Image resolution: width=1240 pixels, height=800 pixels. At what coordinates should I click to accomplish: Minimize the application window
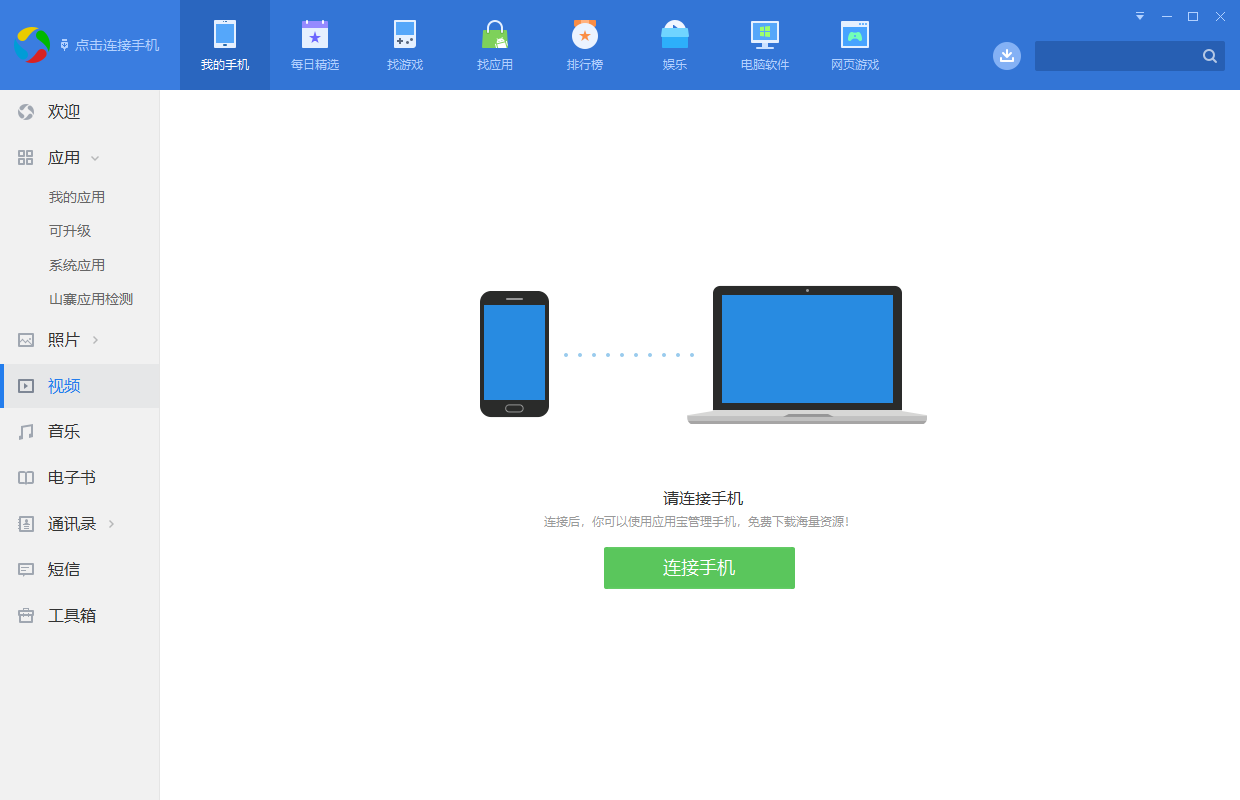point(1167,16)
